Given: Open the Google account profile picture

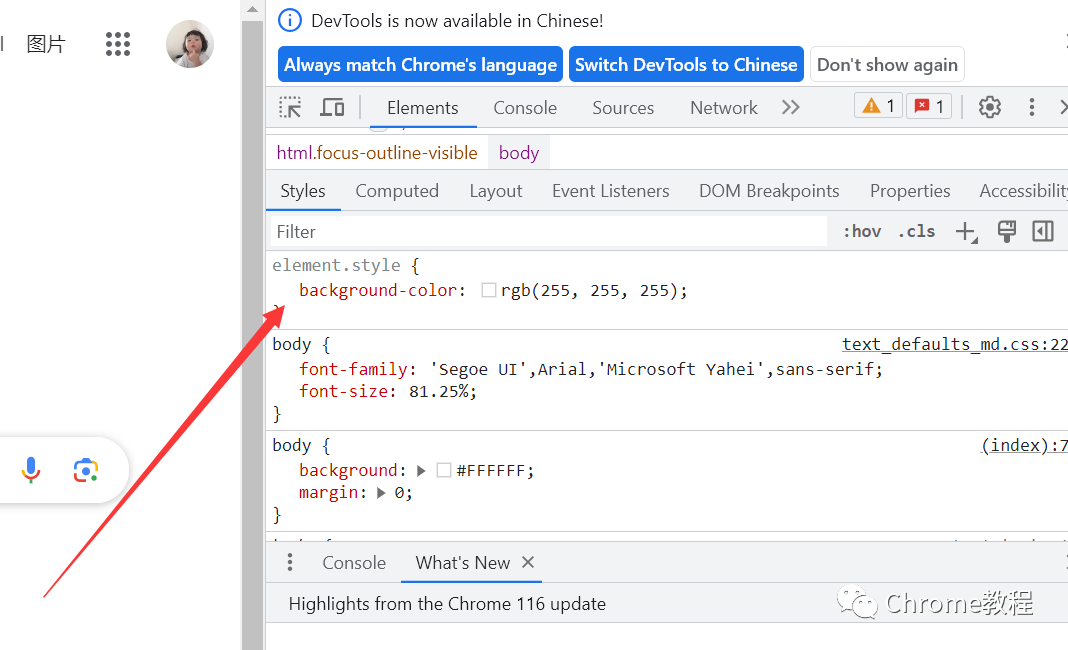Looking at the screenshot, I should (x=190, y=44).
